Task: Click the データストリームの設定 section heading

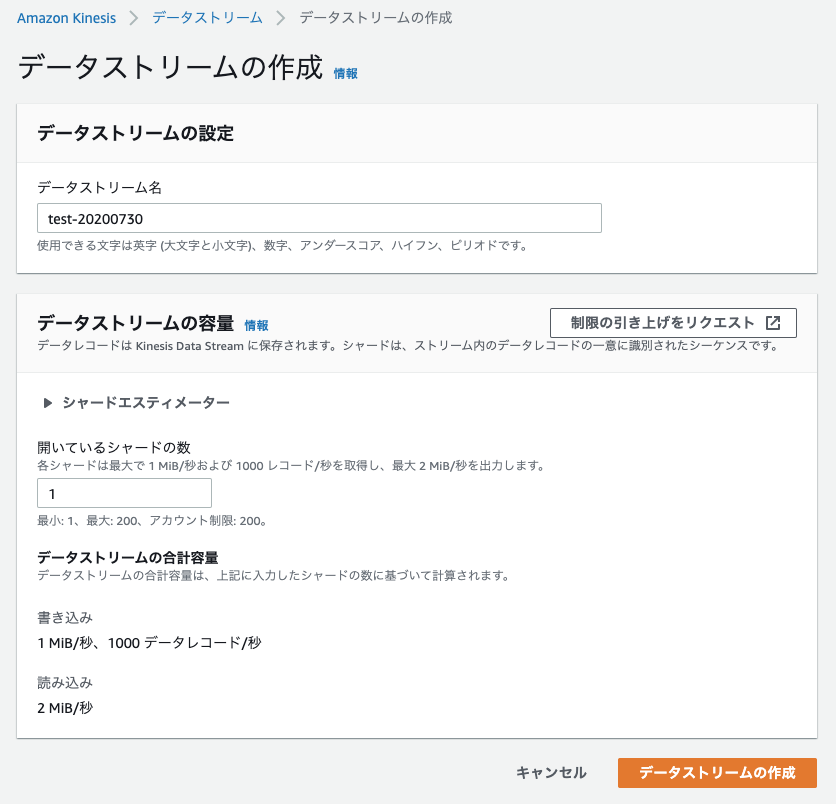Action: [135, 133]
